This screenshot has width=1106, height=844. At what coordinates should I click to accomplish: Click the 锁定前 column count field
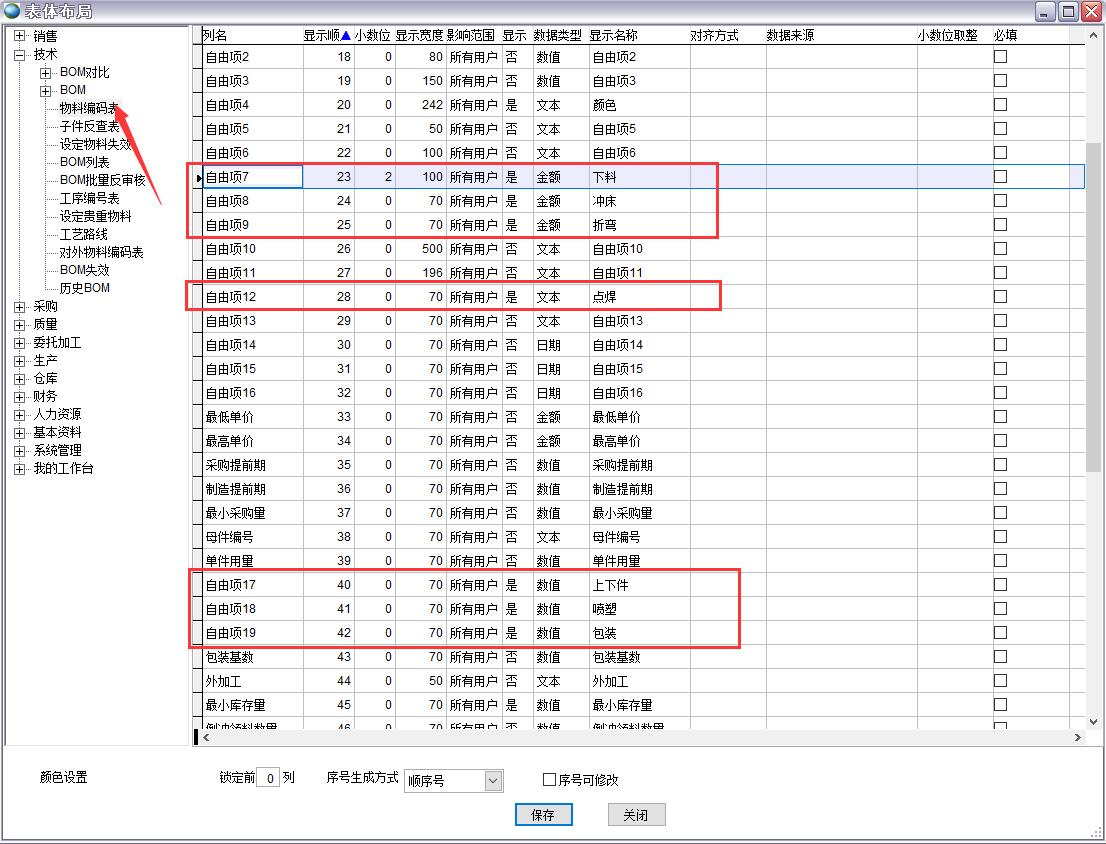click(267, 778)
